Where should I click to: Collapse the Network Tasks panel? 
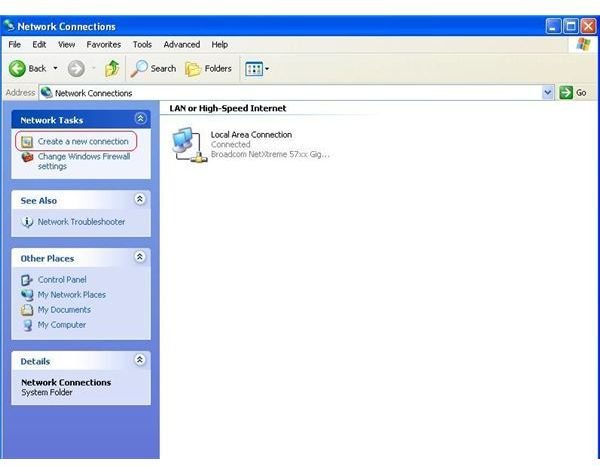140,119
